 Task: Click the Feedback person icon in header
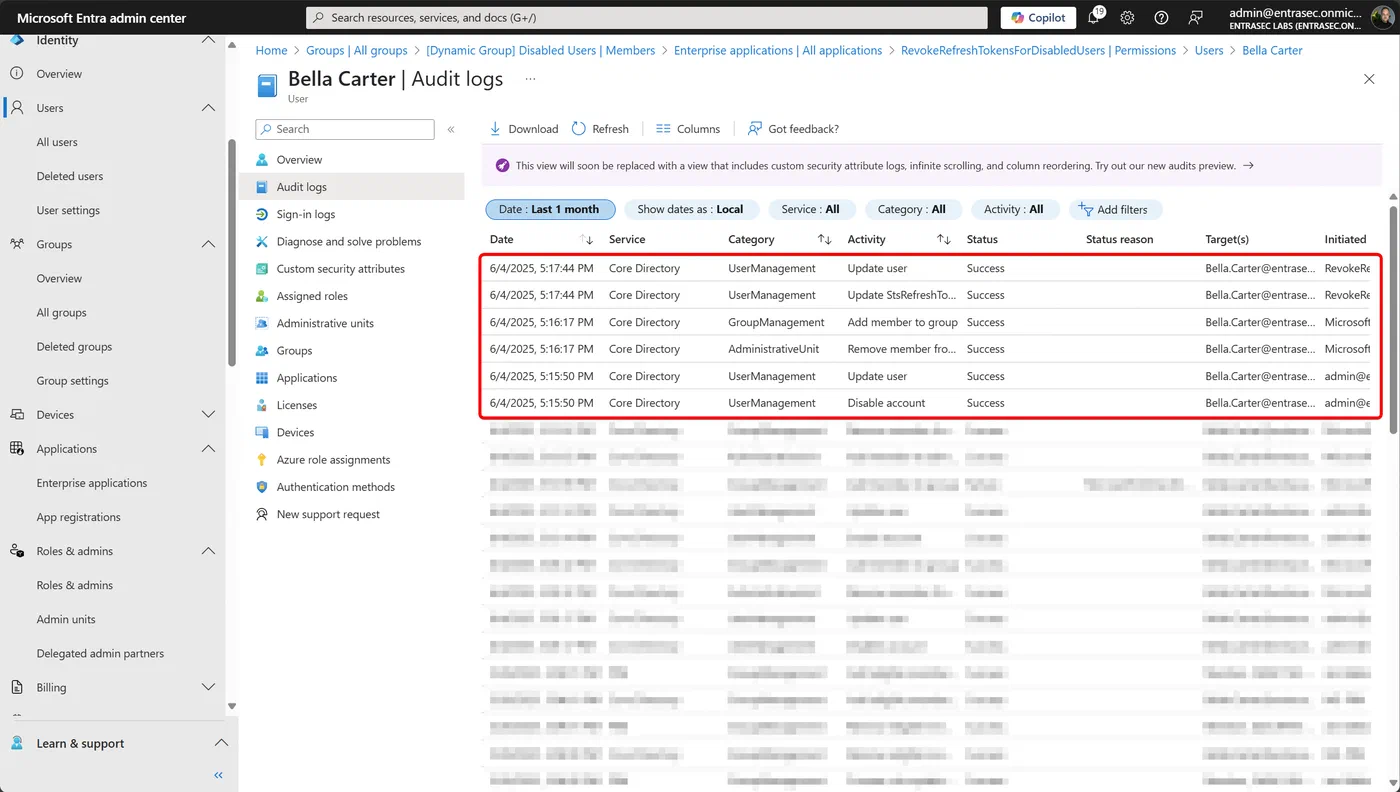(x=1195, y=18)
